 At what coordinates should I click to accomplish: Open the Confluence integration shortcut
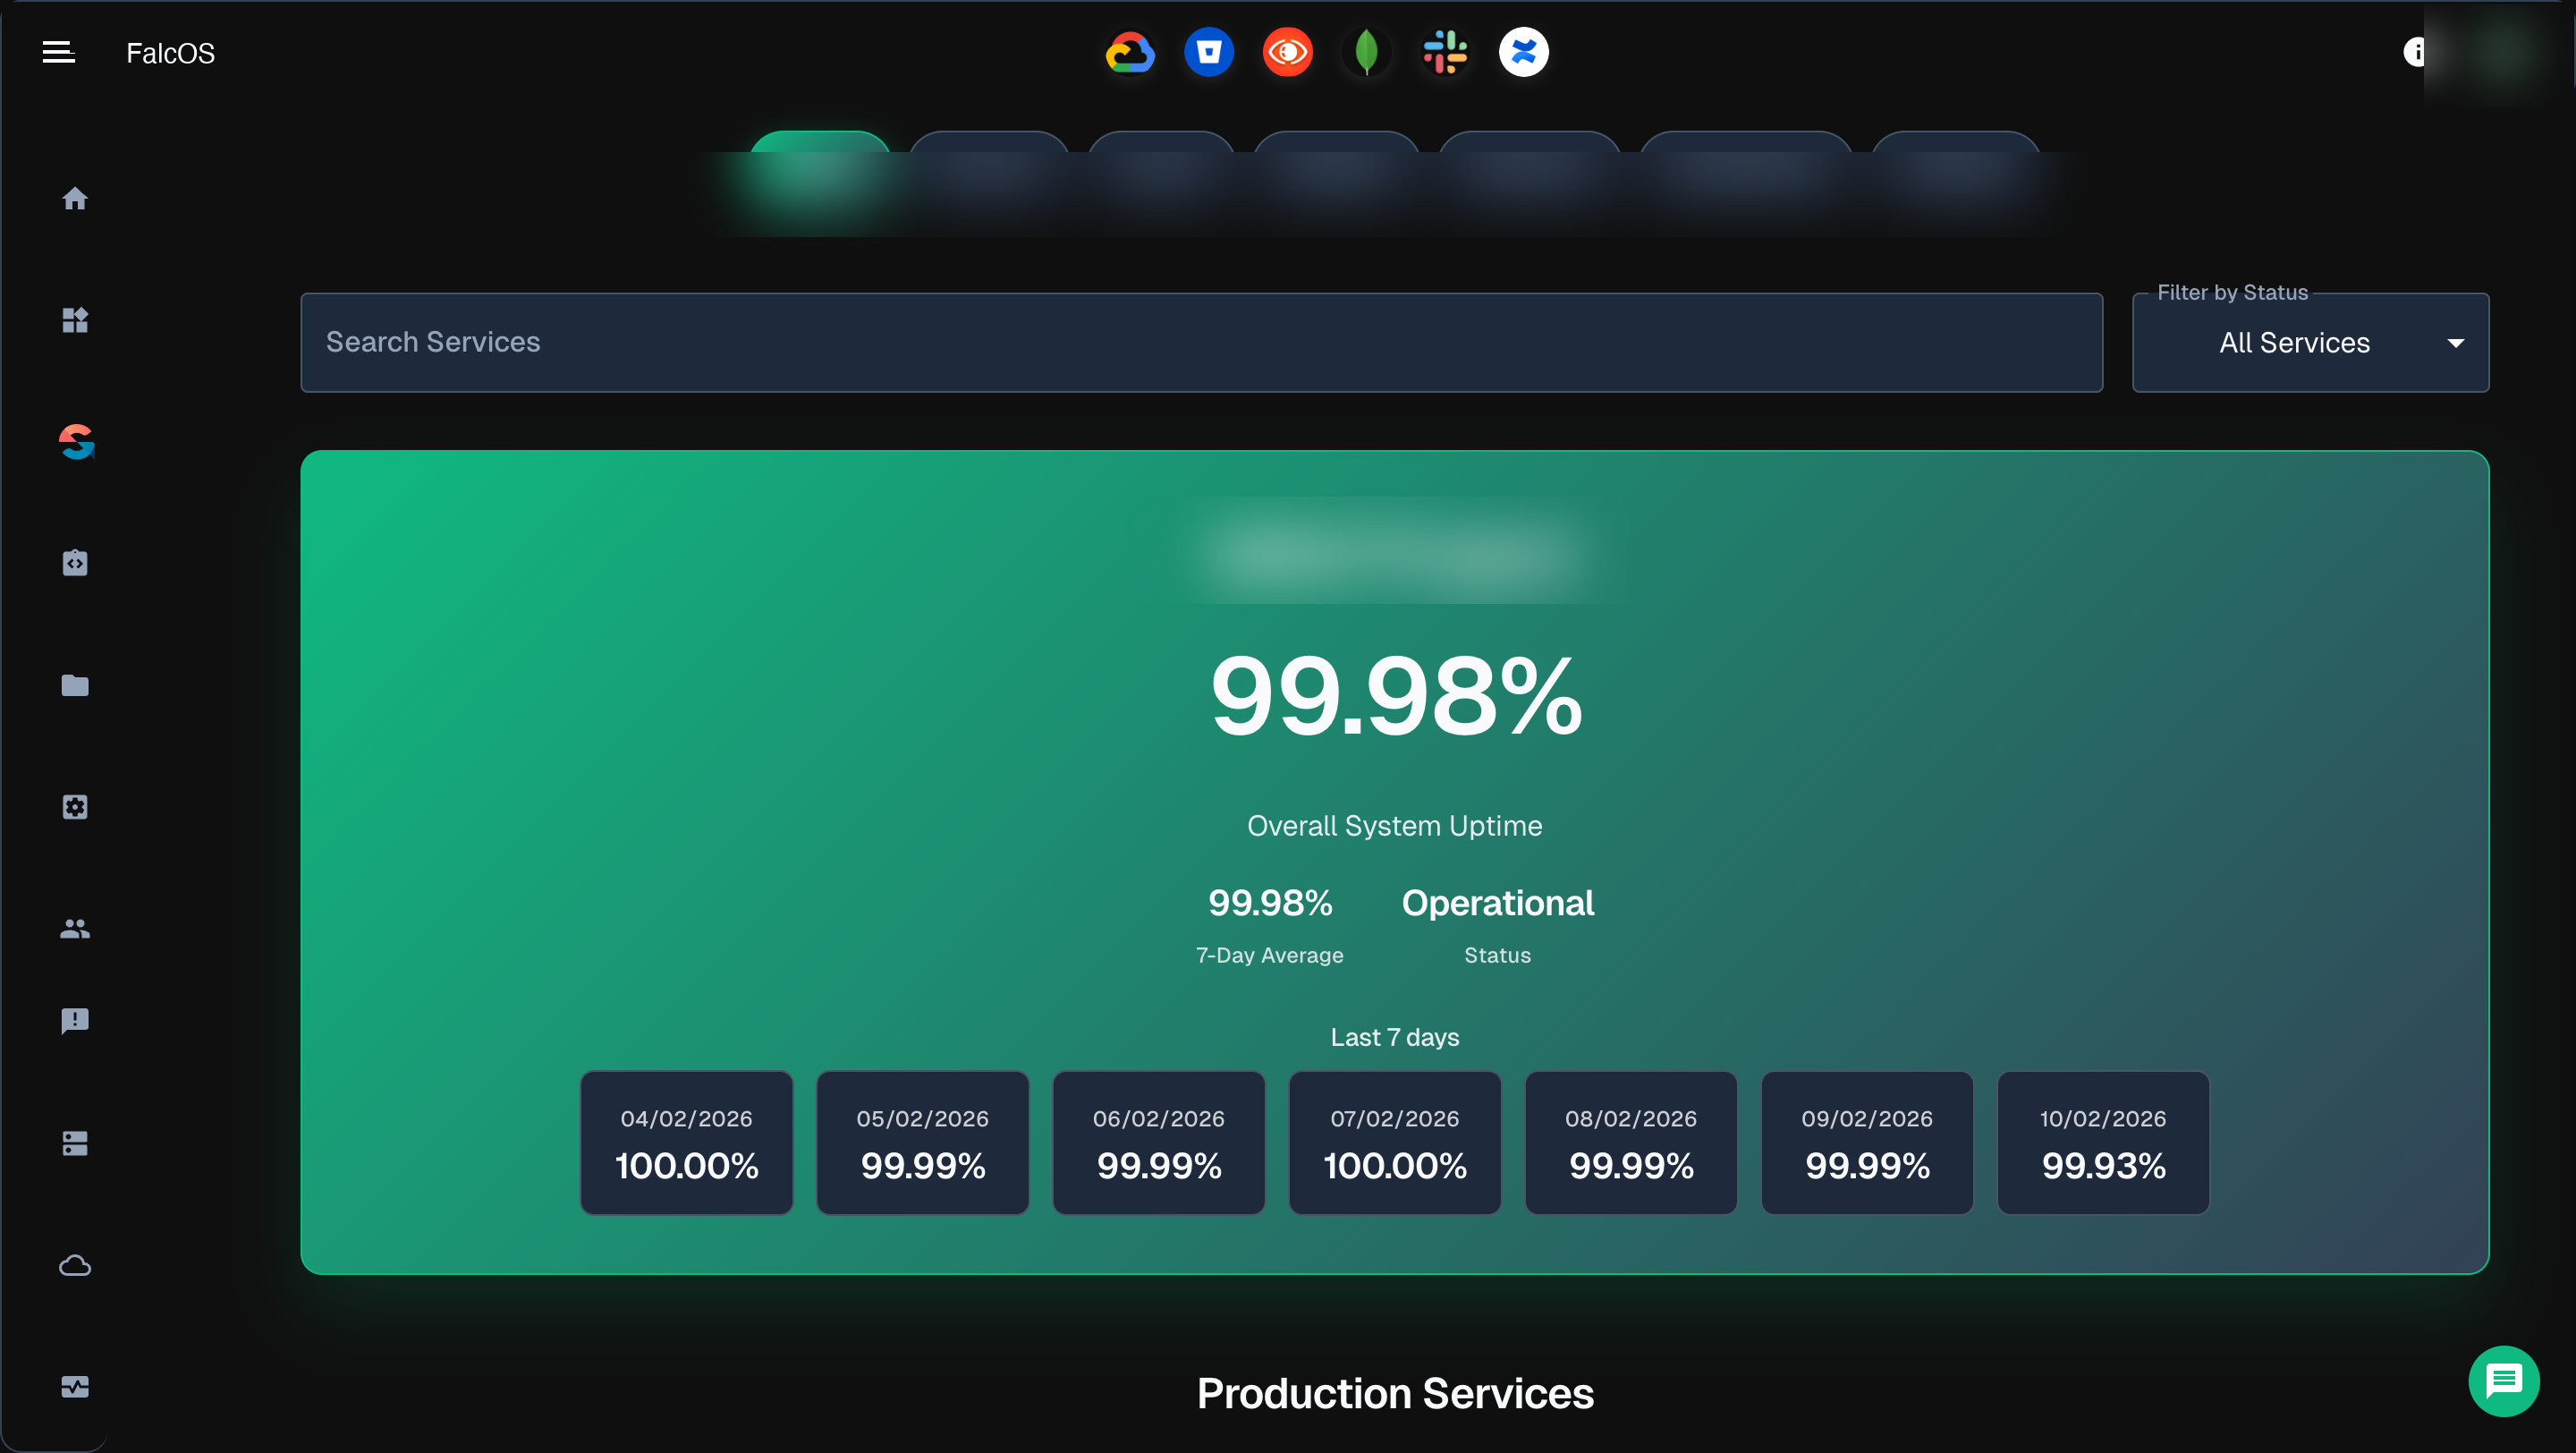pos(1522,52)
